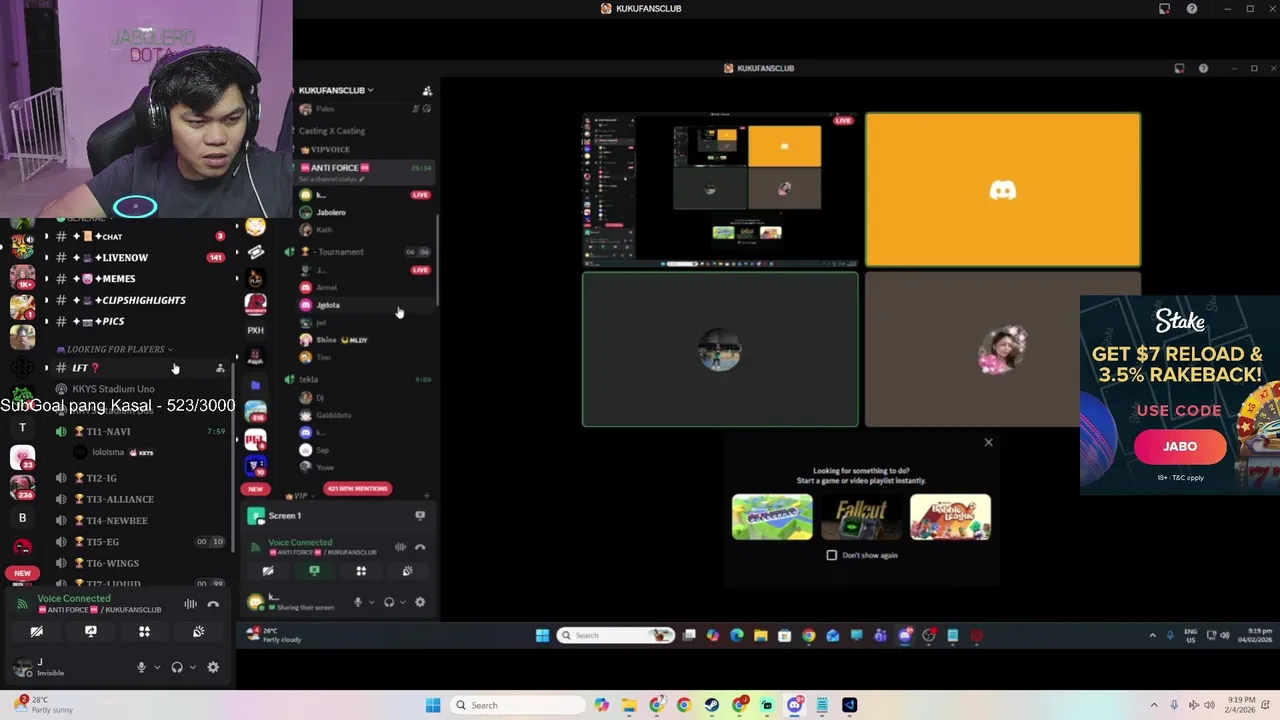Click the red NEW pill in server list
The image size is (1280, 720).
tap(22, 573)
